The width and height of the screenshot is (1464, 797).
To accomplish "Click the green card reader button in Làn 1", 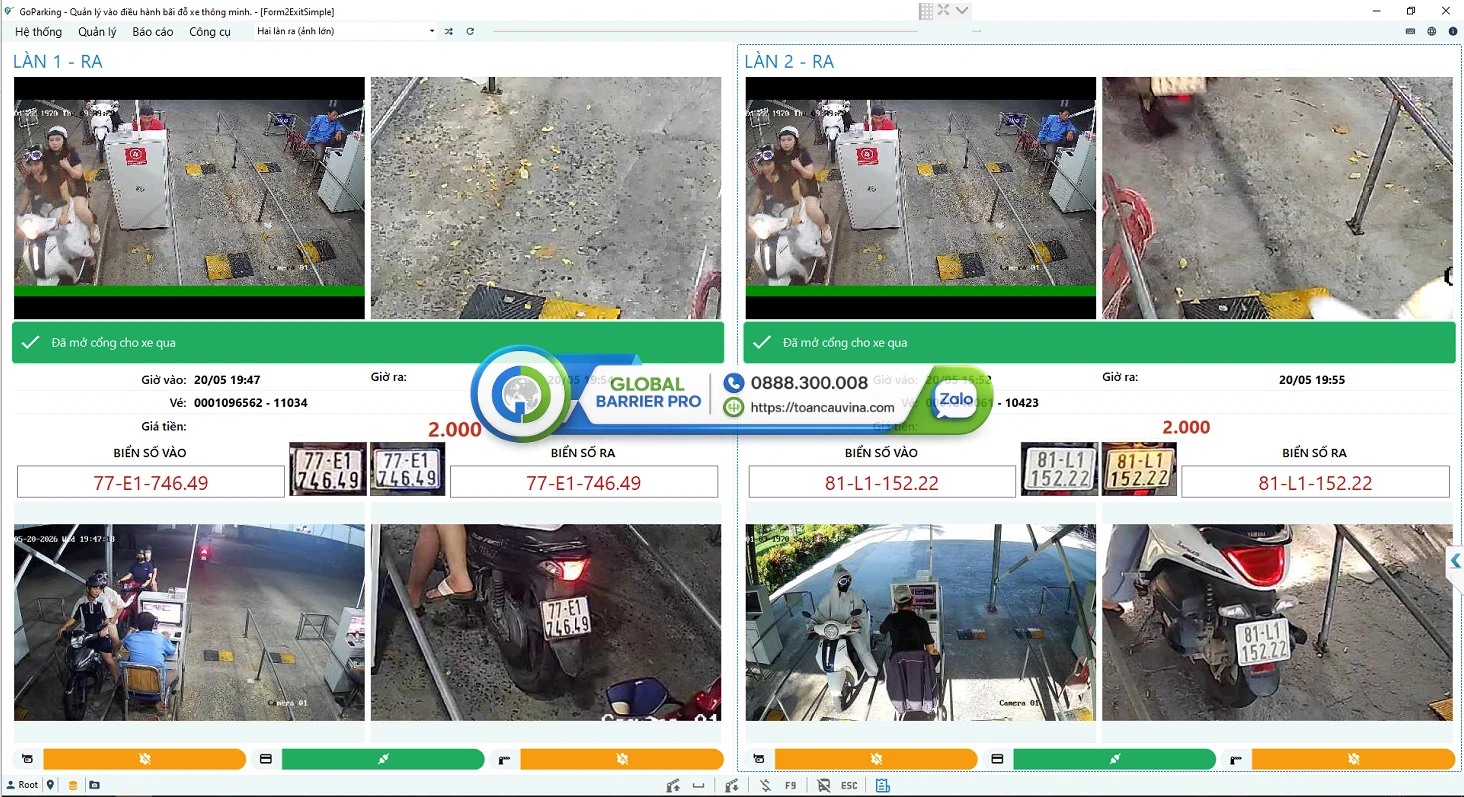I will [383, 759].
